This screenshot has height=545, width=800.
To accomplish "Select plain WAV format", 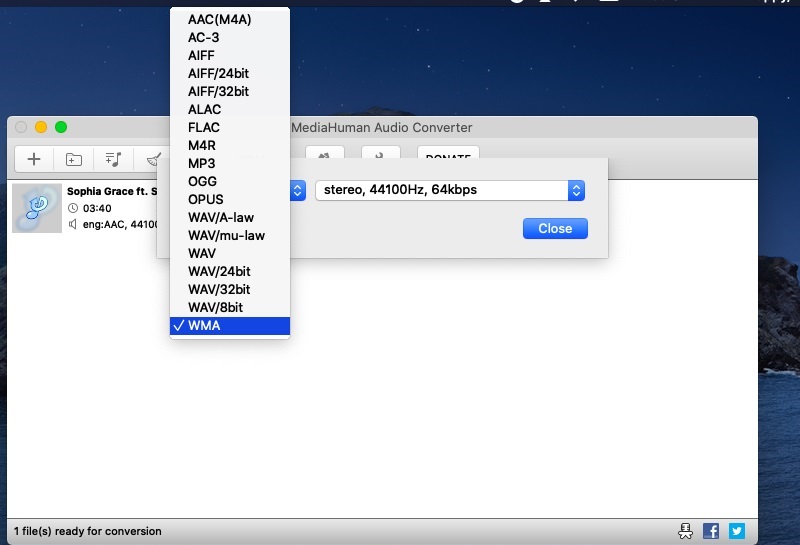I will pos(230,253).
